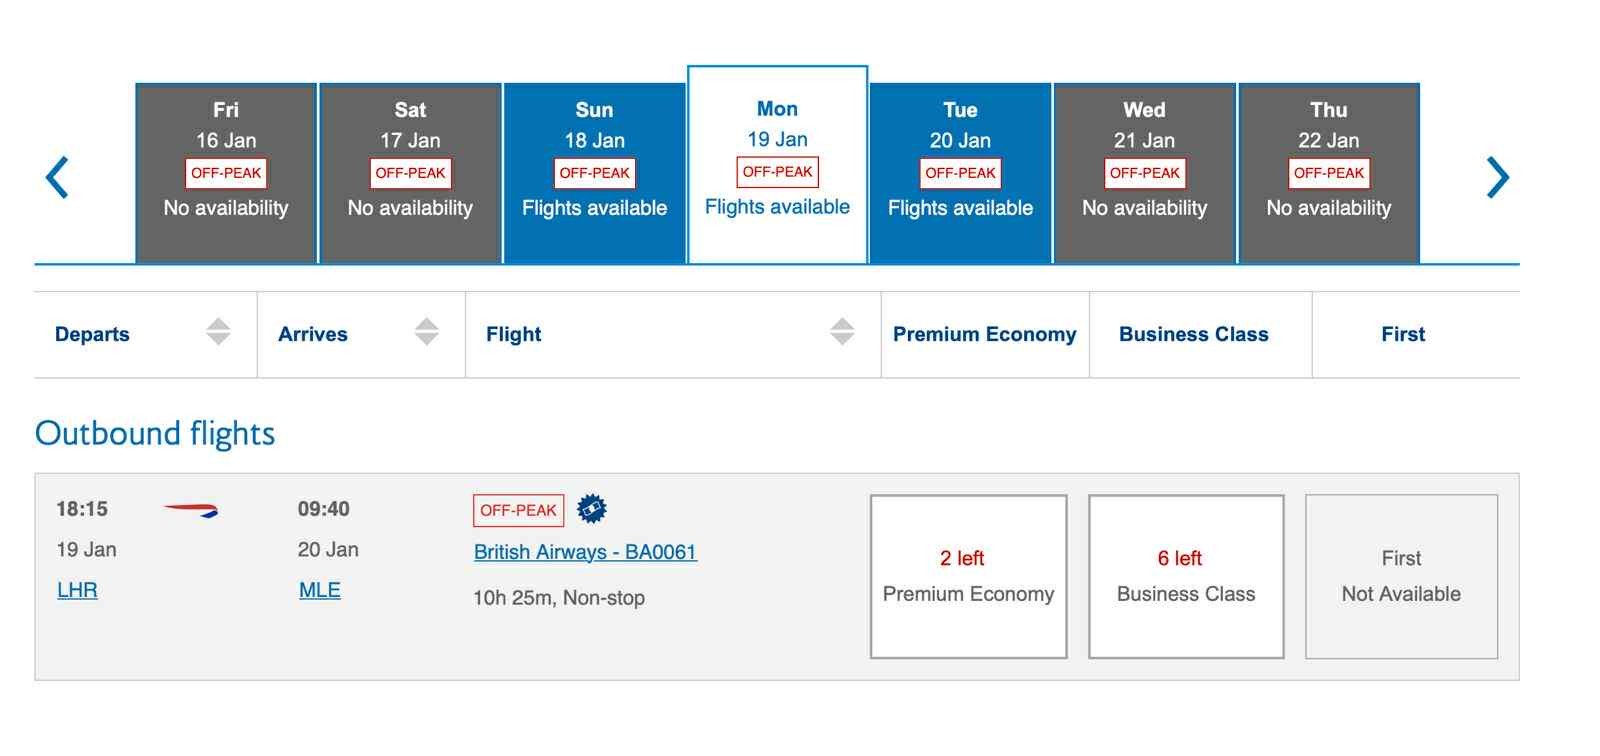Image resolution: width=1600 pixels, height=756 pixels.
Task: Select Tue 20 Jan date tab
Action: click(960, 174)
